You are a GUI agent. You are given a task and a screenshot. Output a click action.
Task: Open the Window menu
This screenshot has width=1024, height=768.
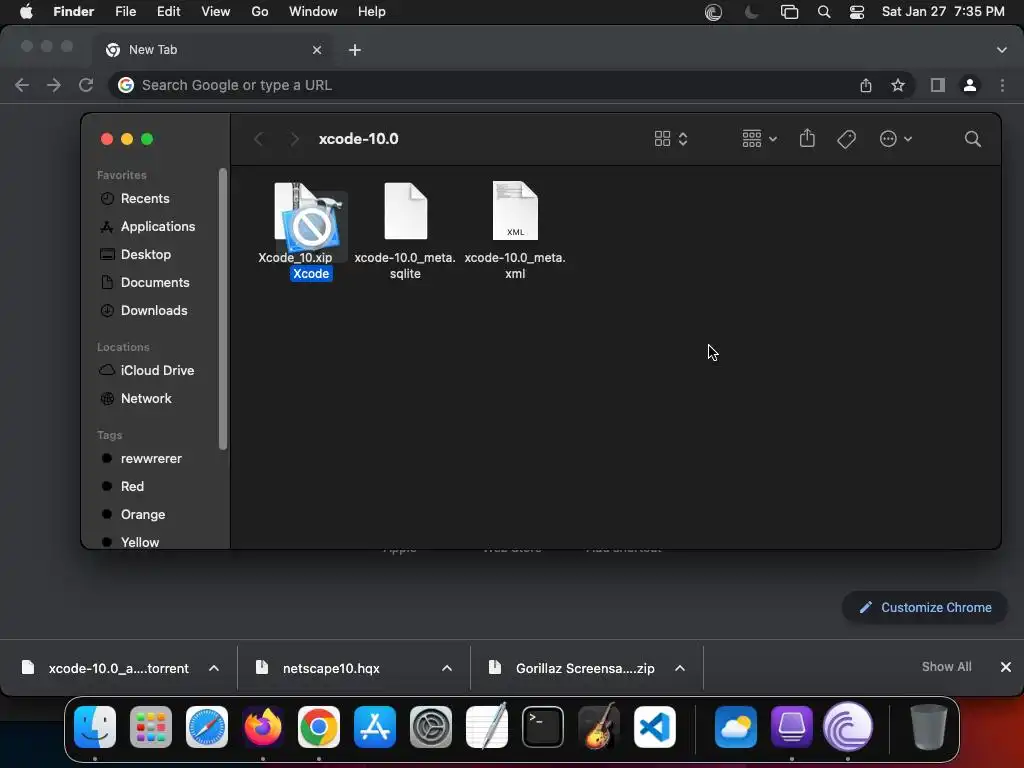313,12
